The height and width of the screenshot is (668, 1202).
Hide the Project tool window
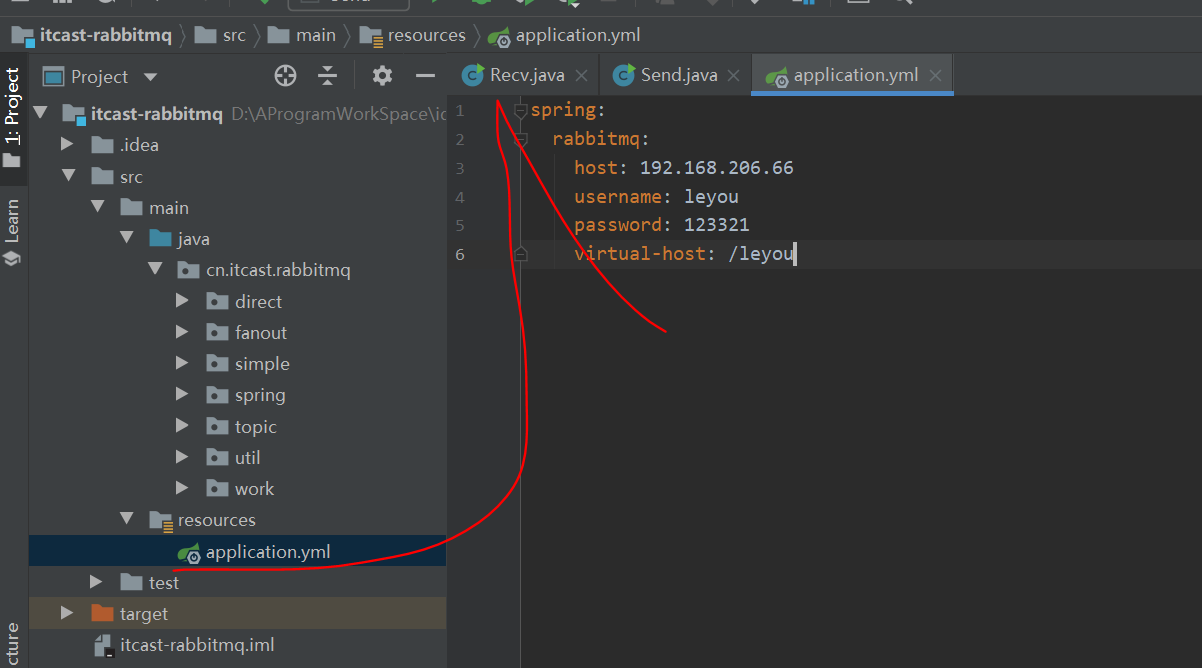coord(425,76)
